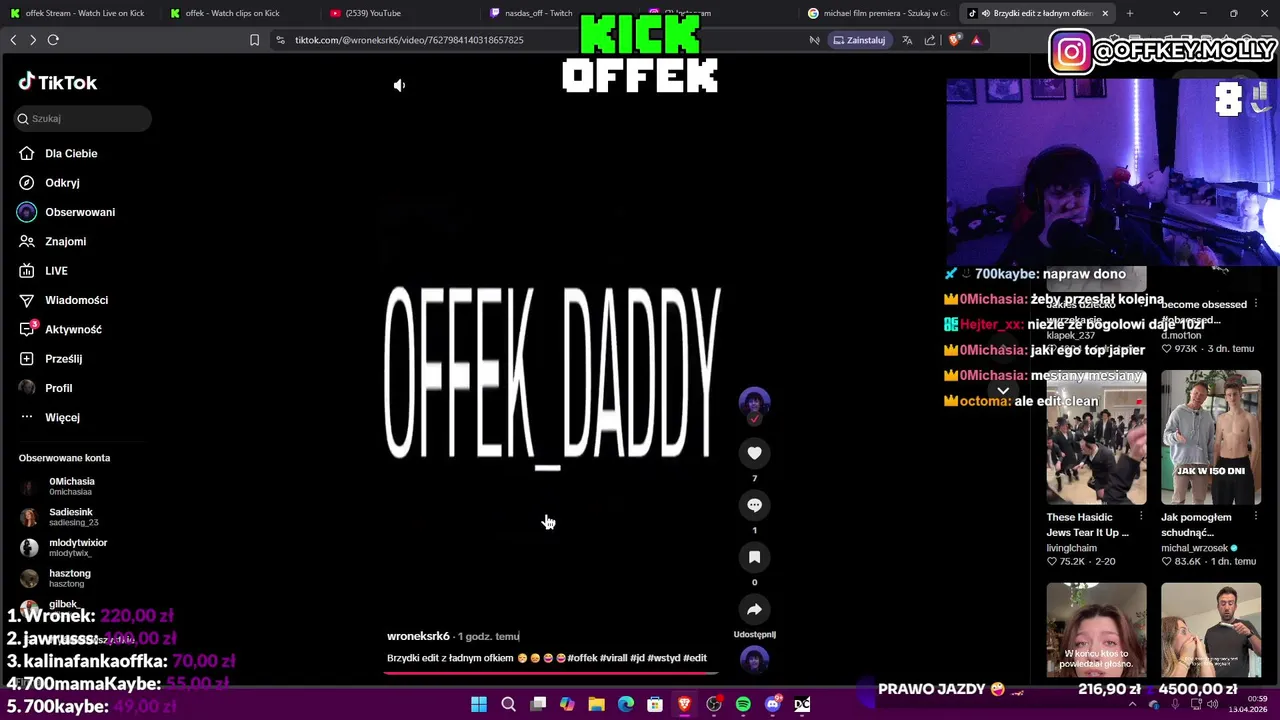Open tab search dropdown arrow
The height and width of the screenshot is (720, 1280).
coord(1176,13)
